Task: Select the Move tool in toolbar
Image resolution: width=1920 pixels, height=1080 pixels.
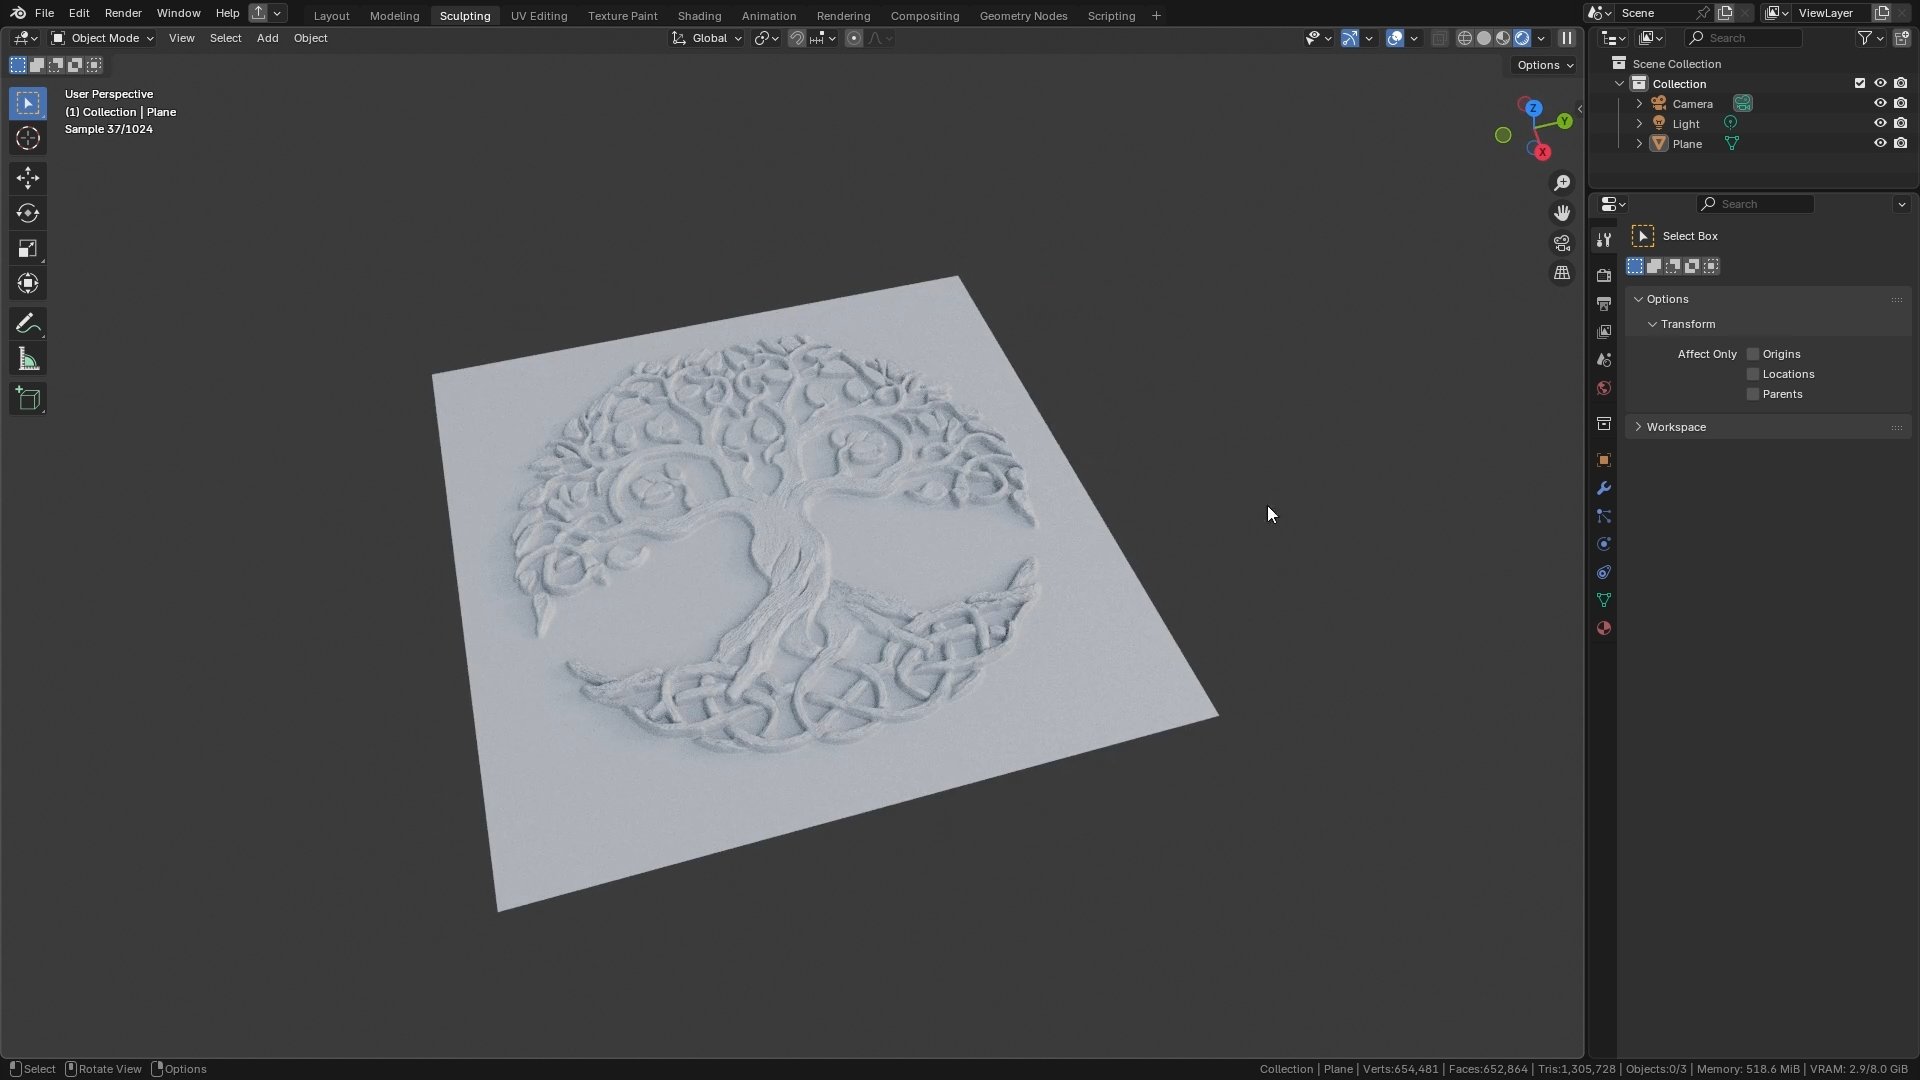Action: point(28,178)
